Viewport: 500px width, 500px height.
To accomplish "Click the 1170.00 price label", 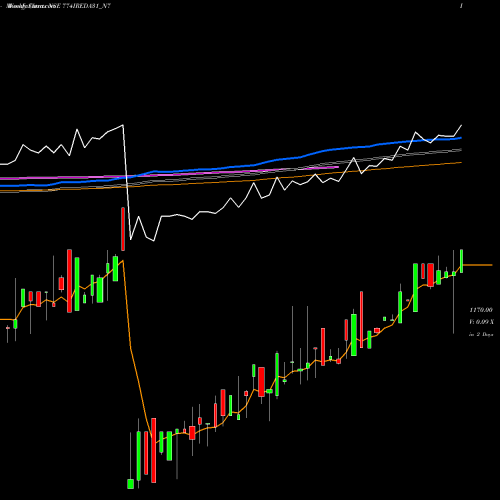I will tap(481, 310).
